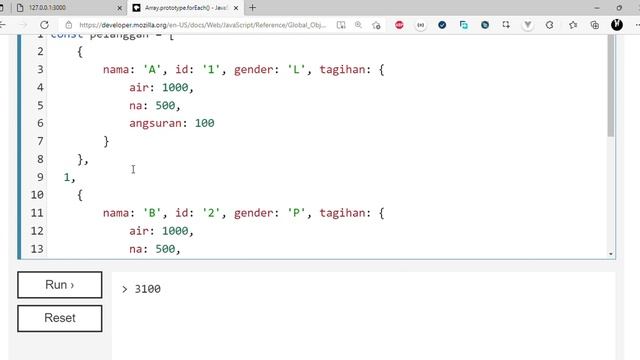Click the console output 3100

click(147, 289)
